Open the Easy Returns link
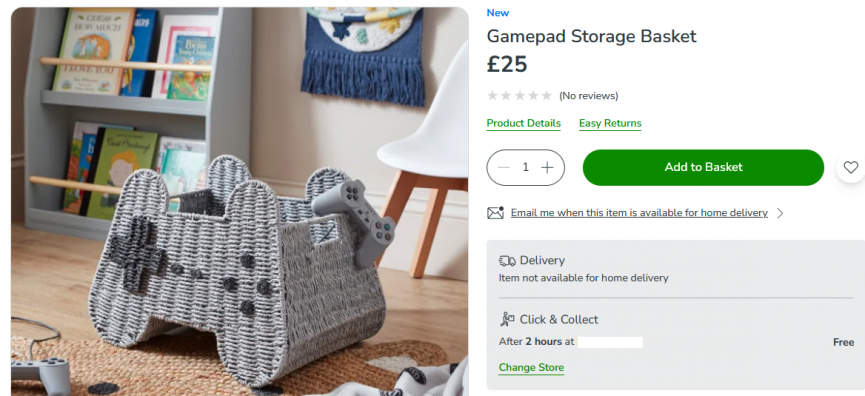The height and width of the screenshot is (396, 865). [x=610, y=124]
